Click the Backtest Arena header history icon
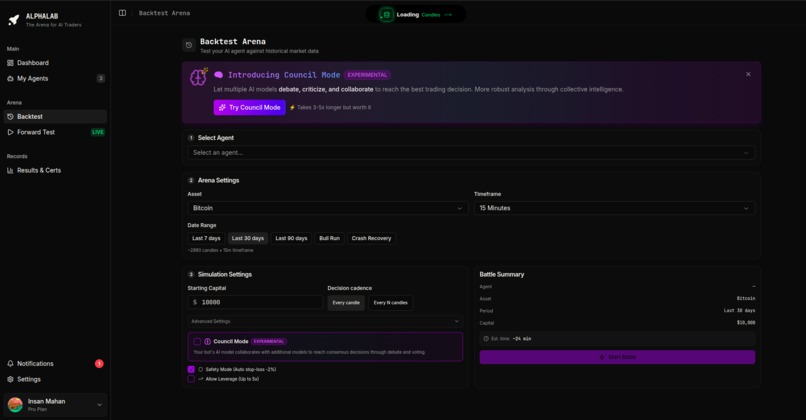 pos(189,45)
